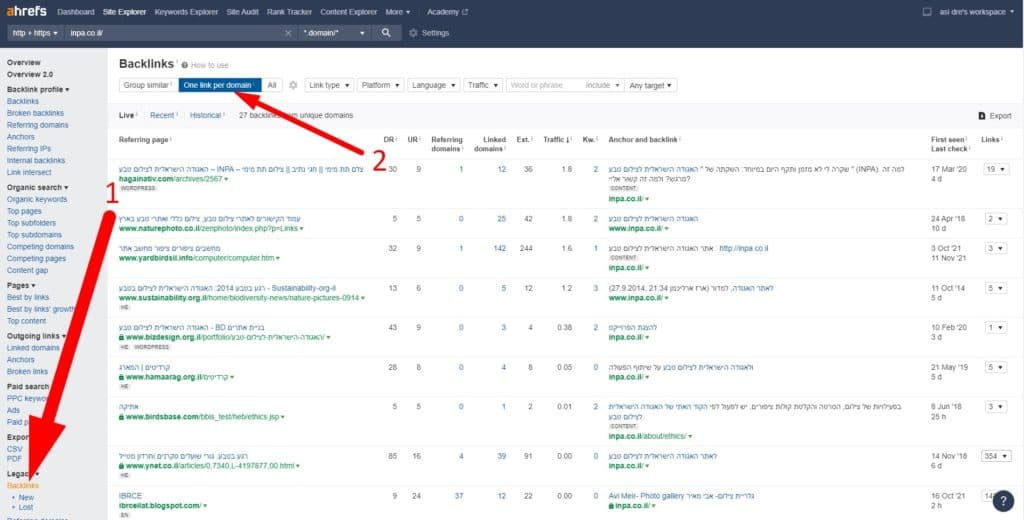Click in the inpa.co.il URL search field

[x=173, y=33]
